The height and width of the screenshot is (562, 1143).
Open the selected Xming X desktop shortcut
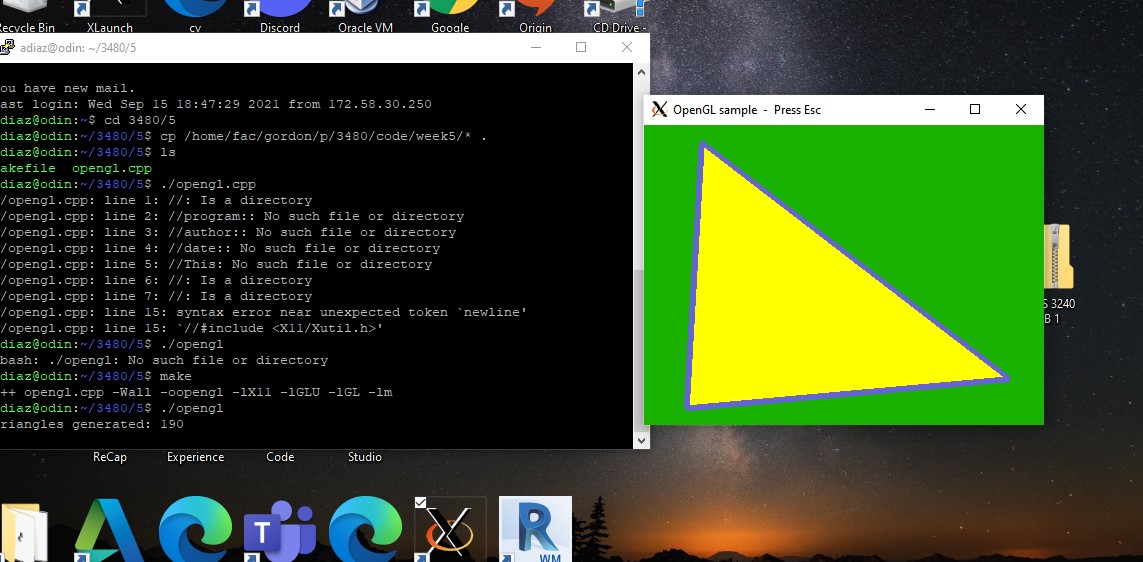[x=450, y=530]
